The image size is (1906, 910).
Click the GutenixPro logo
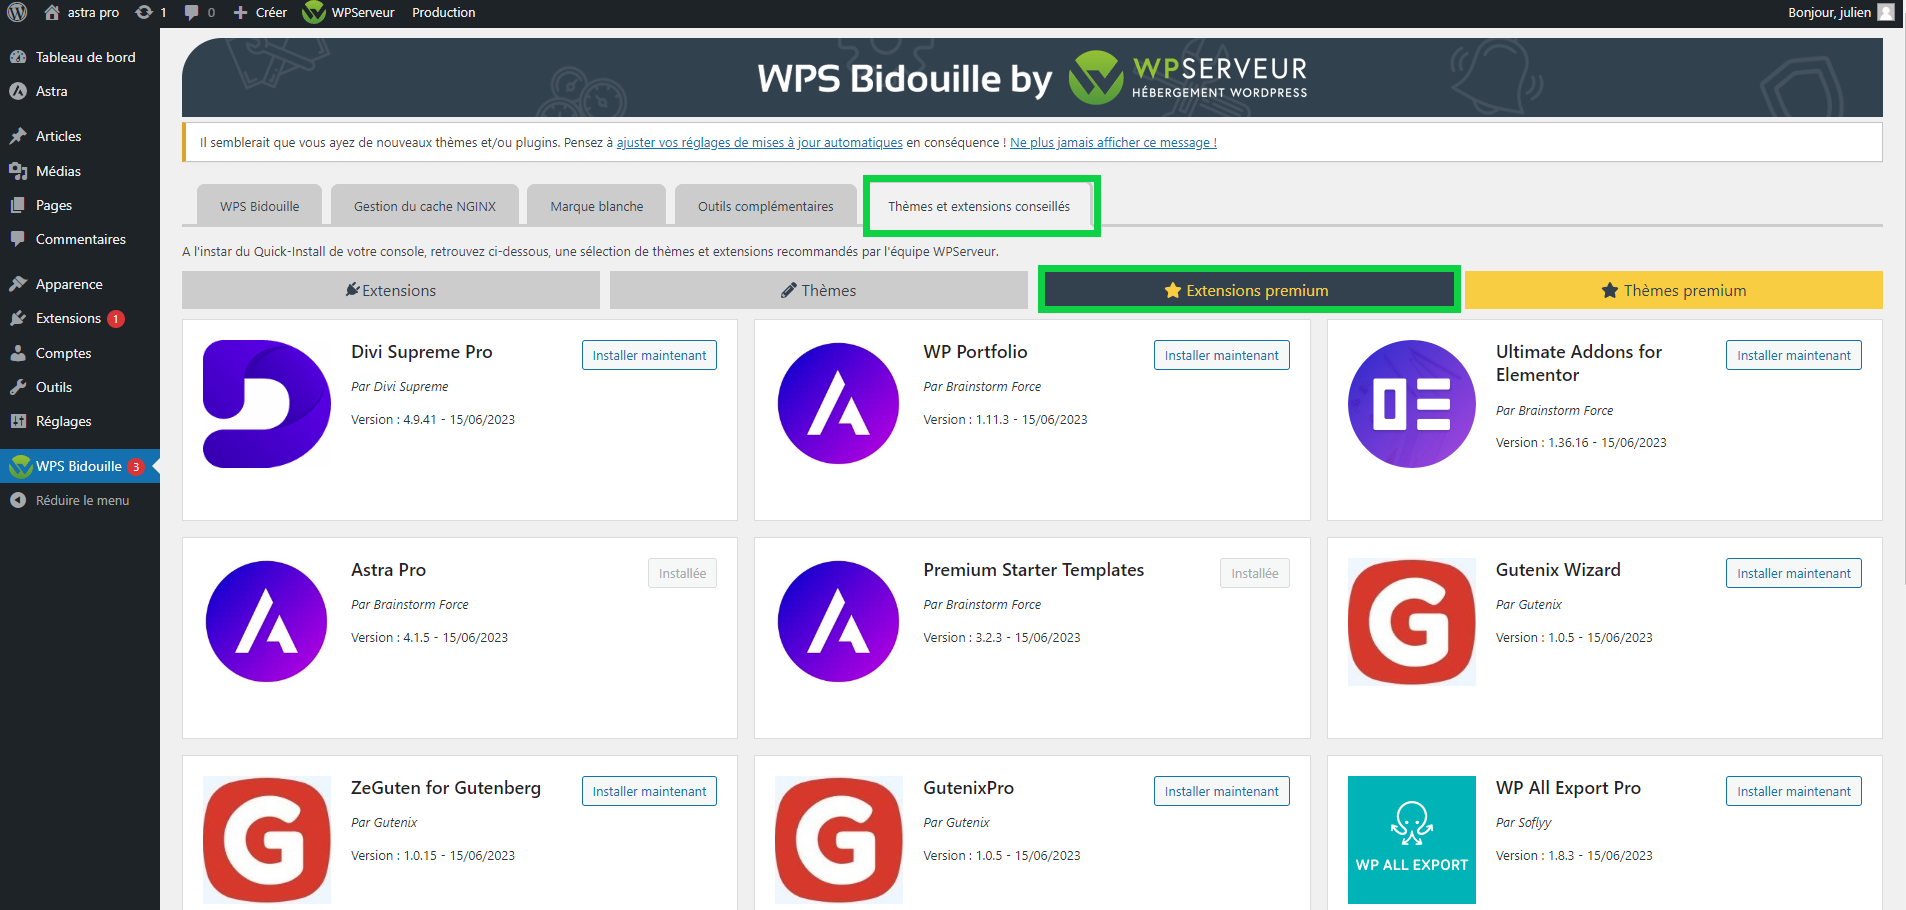coord(839,840)
